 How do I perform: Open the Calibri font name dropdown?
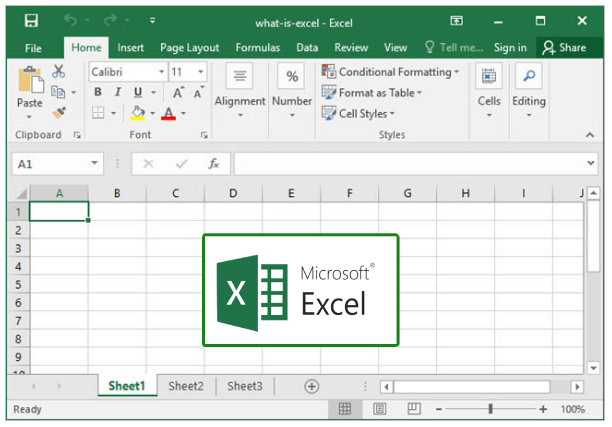pos(161,72)
